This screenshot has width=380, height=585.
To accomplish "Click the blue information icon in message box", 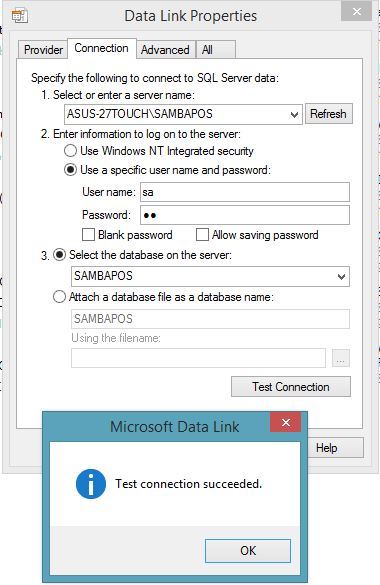I will [x=91, y=484].
